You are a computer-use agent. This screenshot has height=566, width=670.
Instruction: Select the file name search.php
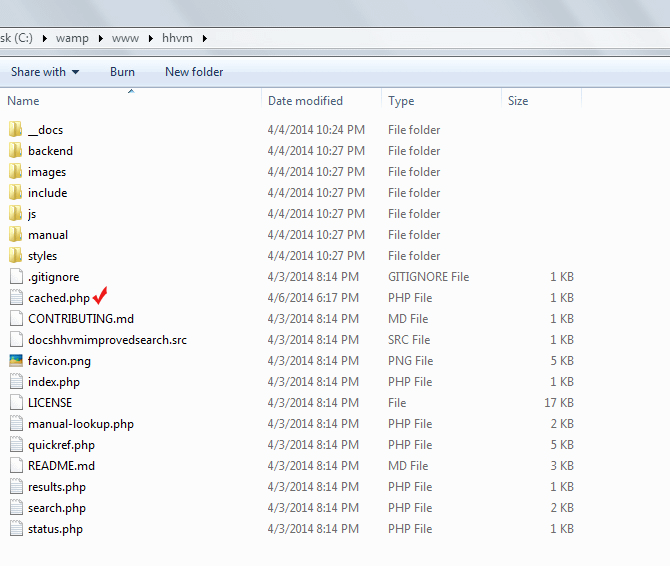[x=57, y=508]
